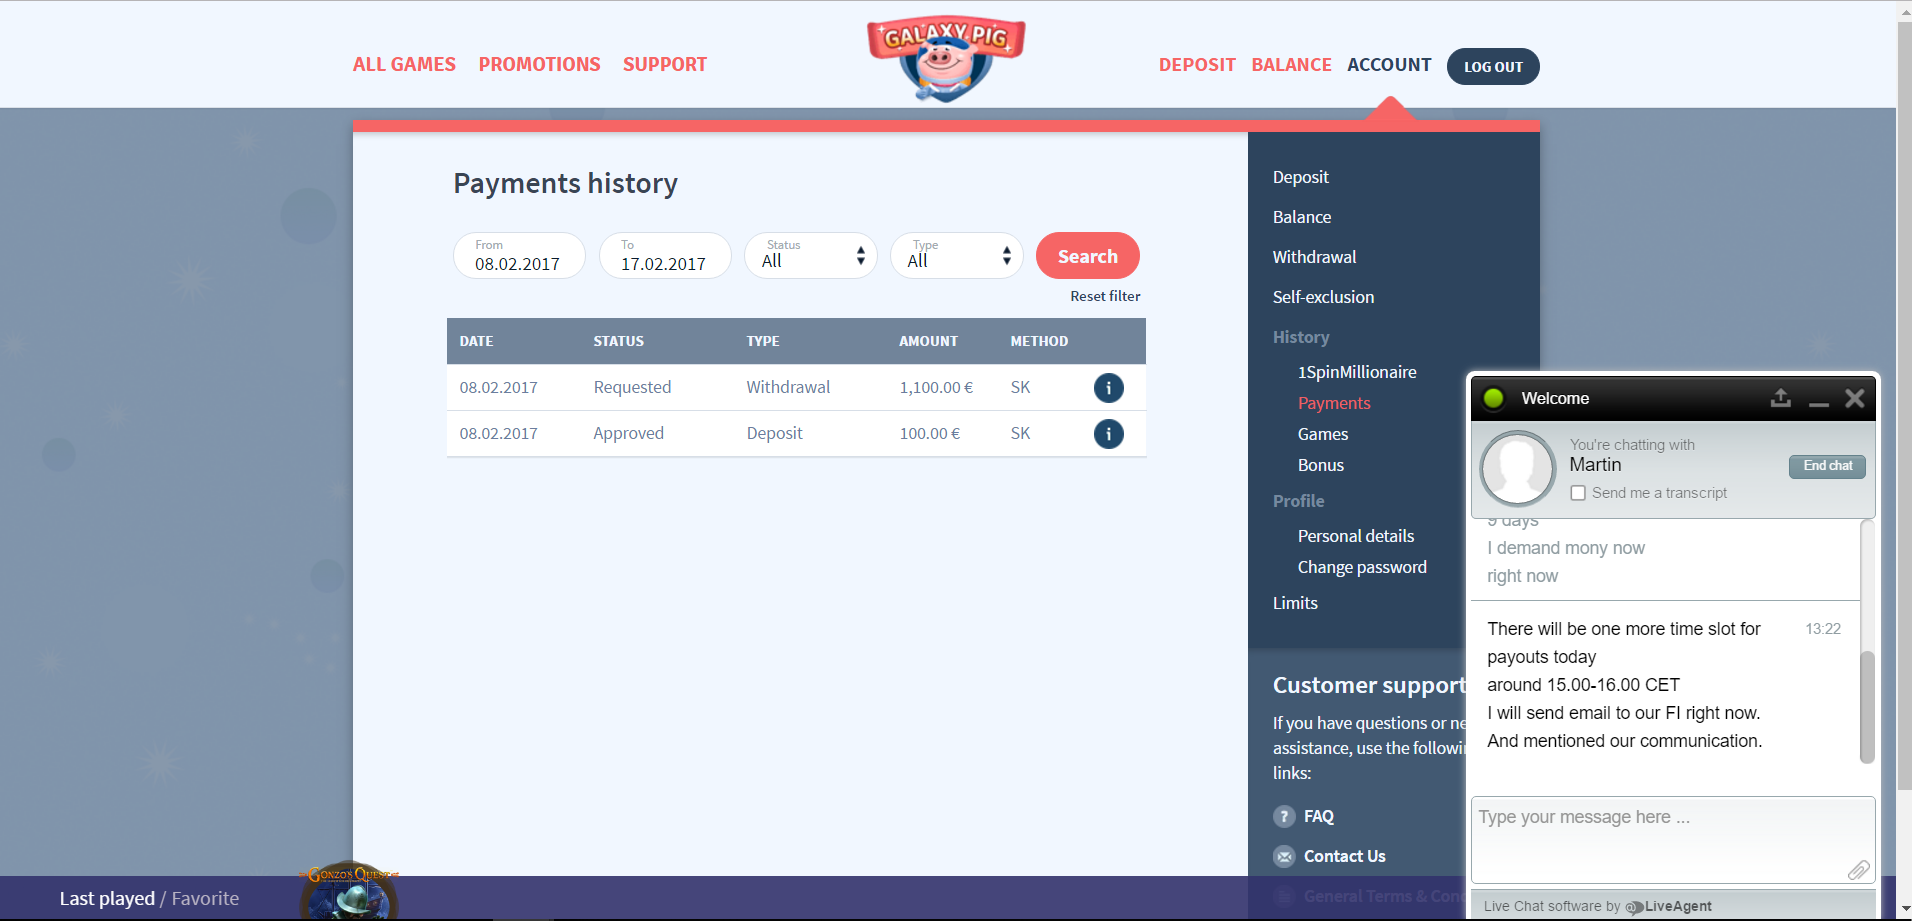Image resolution: width=1912 pixels, height=921 pixels.
Task: Close the live chat window
Action: click(1855, 398)
